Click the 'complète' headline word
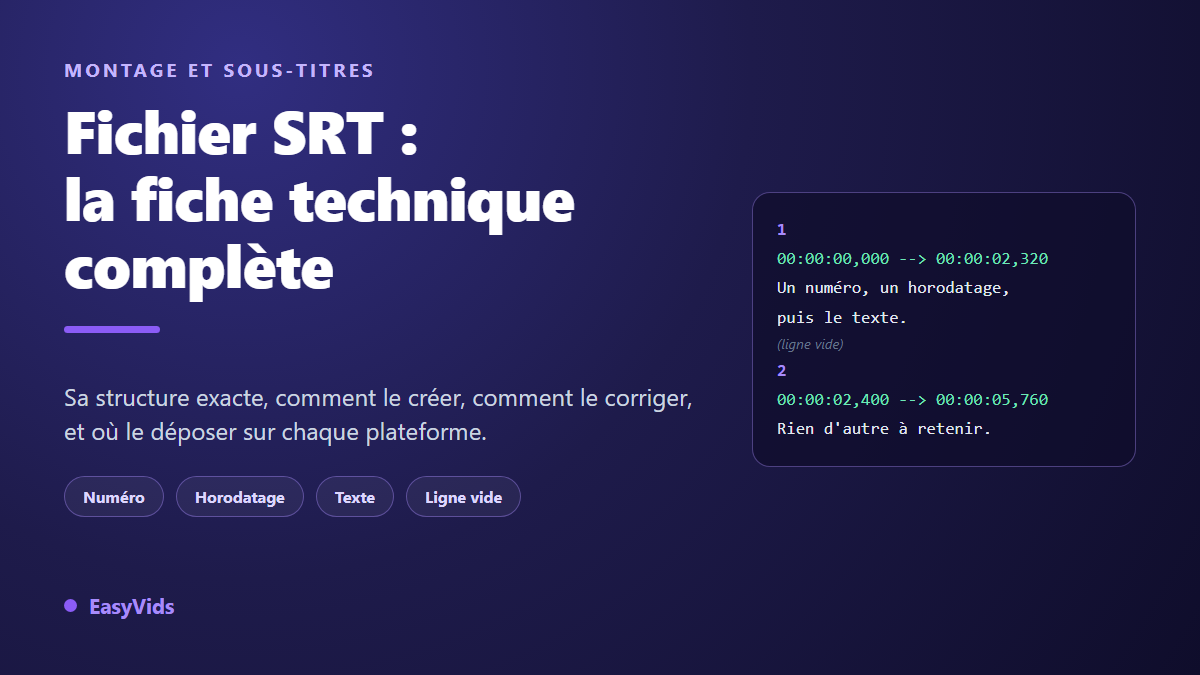Image resolution: width=1200 pixels, height=675 pixels. tap(198, 268)
